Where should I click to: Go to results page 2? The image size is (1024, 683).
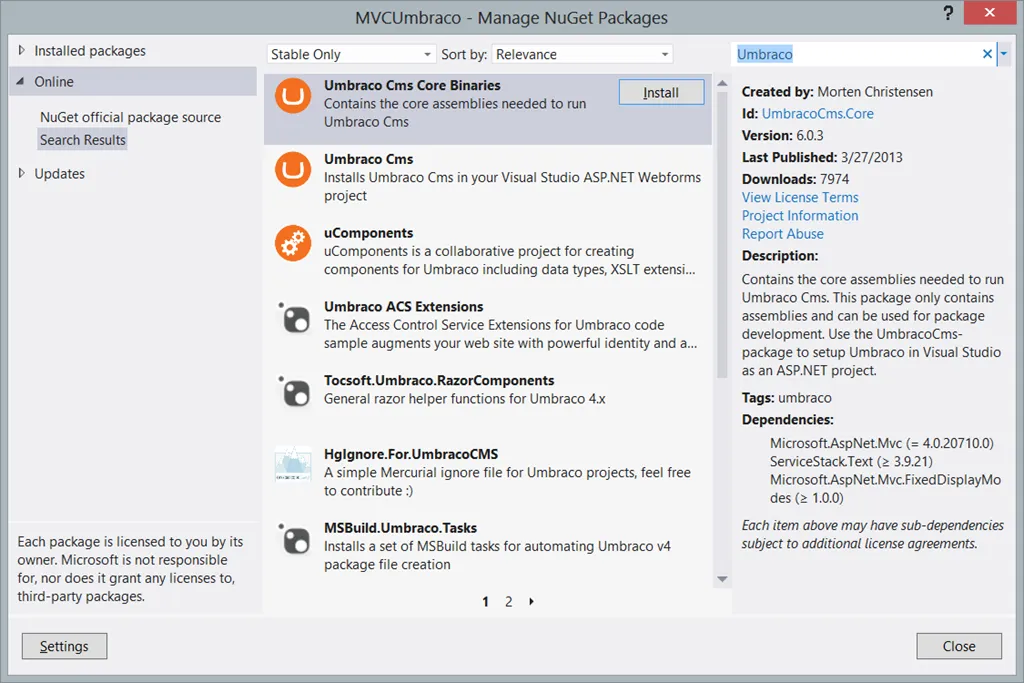508,602
